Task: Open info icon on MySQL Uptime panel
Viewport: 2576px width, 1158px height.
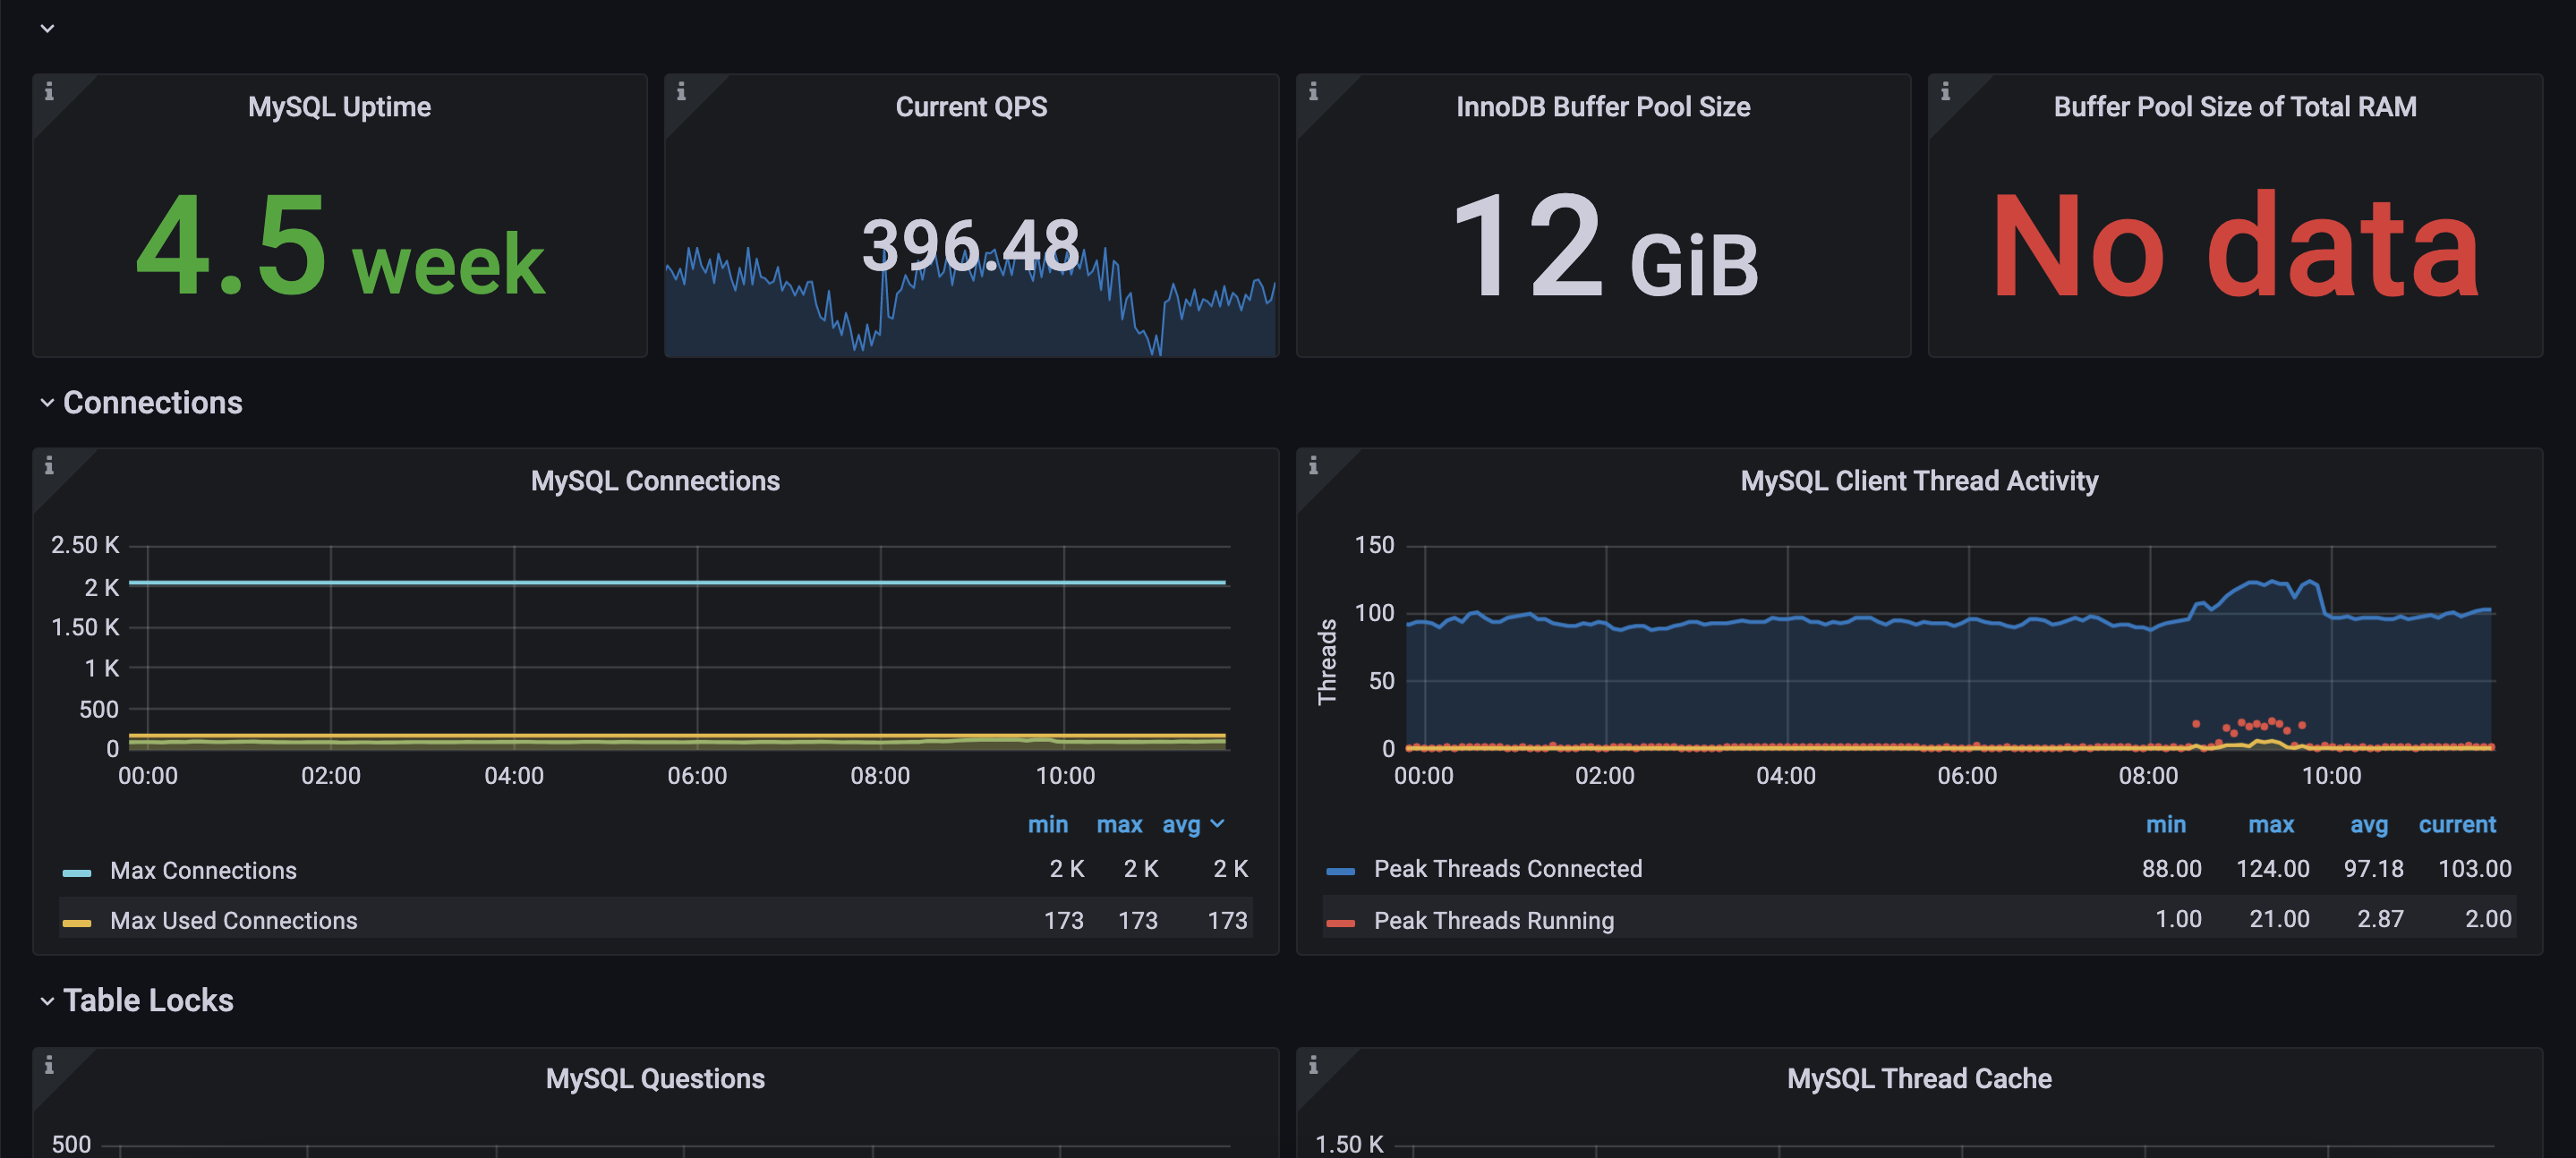Action: (49, 92)
